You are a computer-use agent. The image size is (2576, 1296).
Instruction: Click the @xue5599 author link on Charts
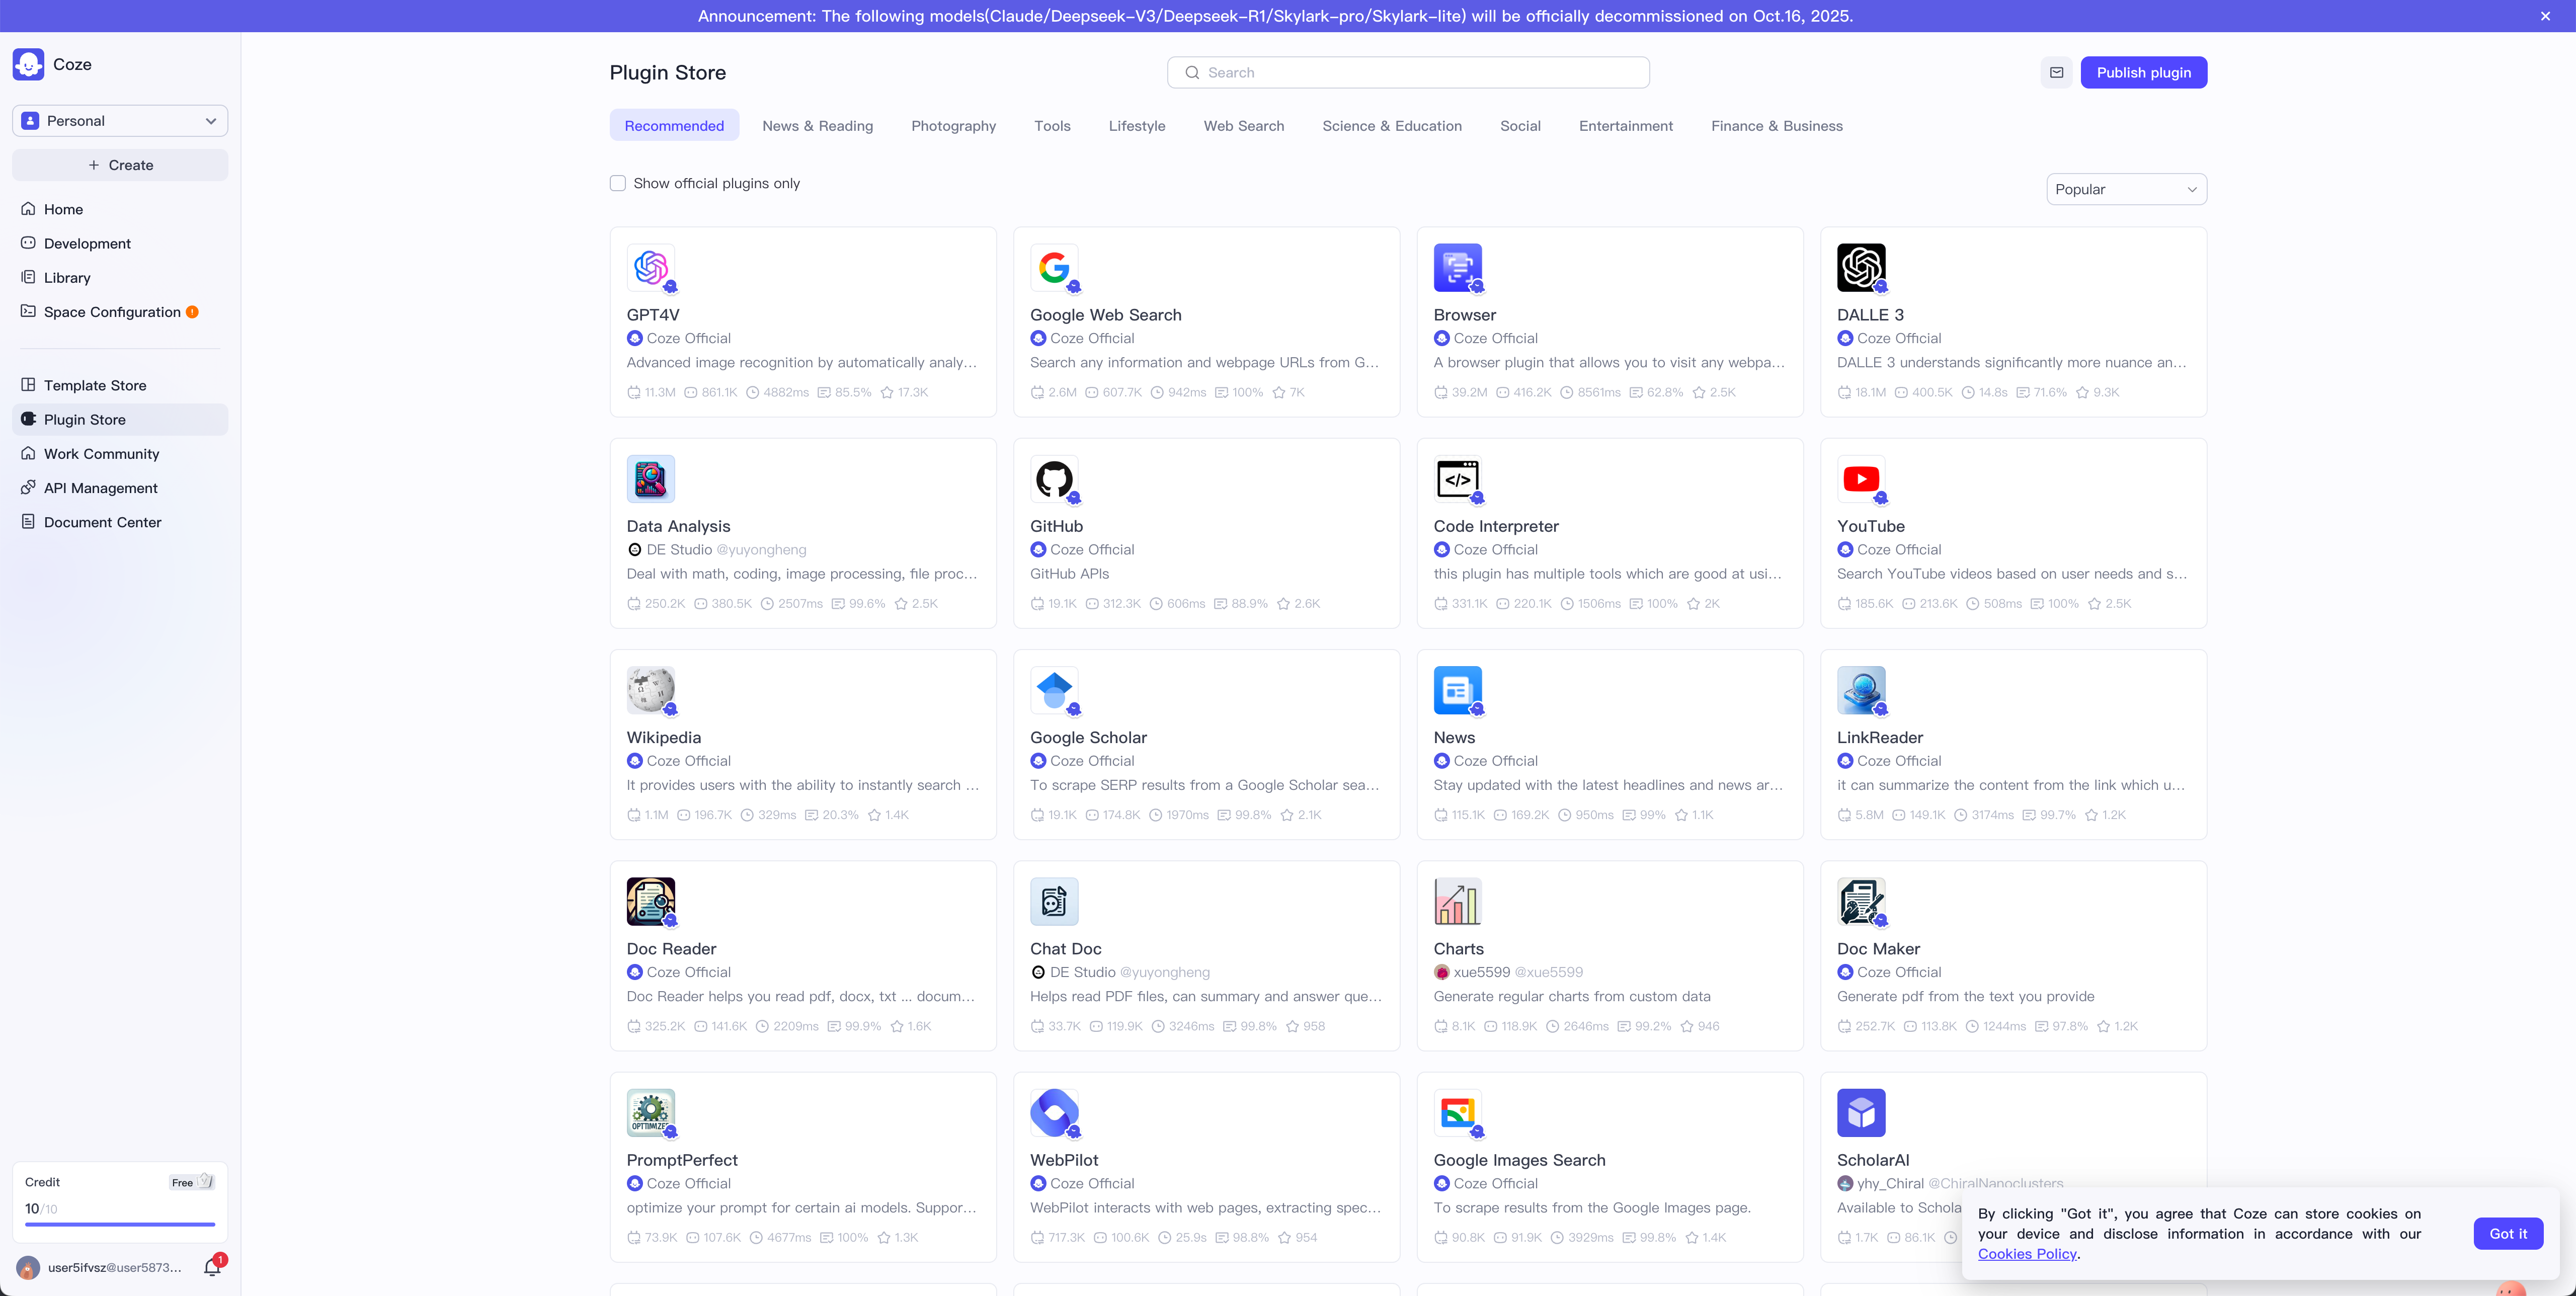pos(1549,972)
